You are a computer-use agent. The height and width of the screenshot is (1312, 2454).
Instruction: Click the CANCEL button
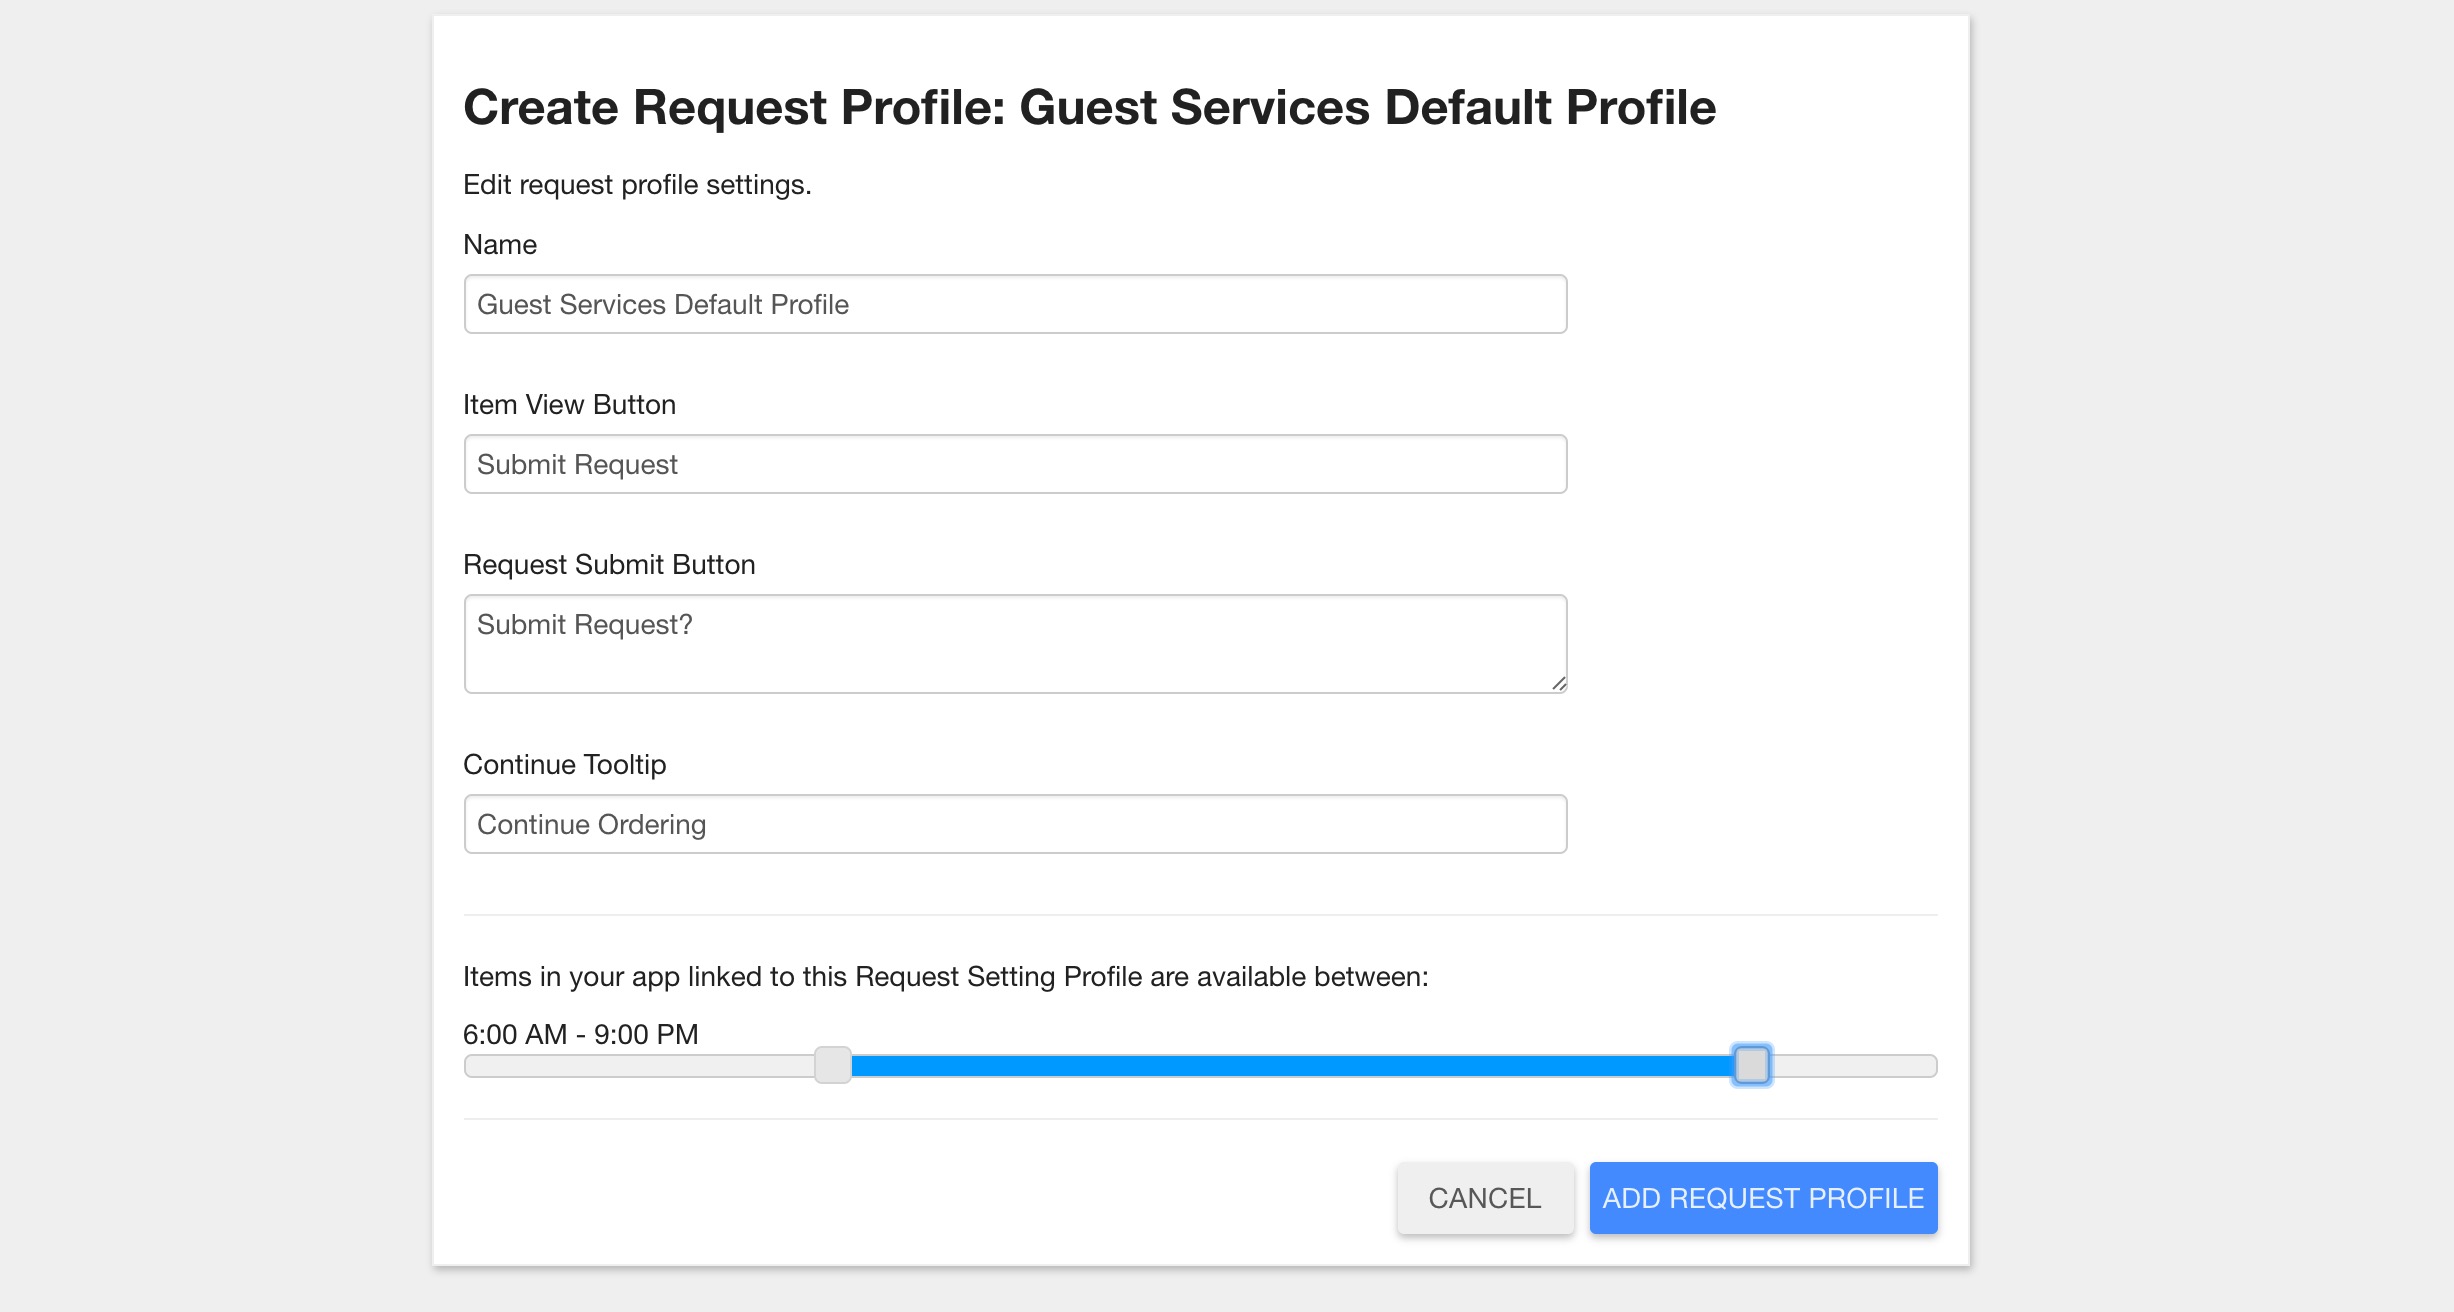(1485, 1198)
